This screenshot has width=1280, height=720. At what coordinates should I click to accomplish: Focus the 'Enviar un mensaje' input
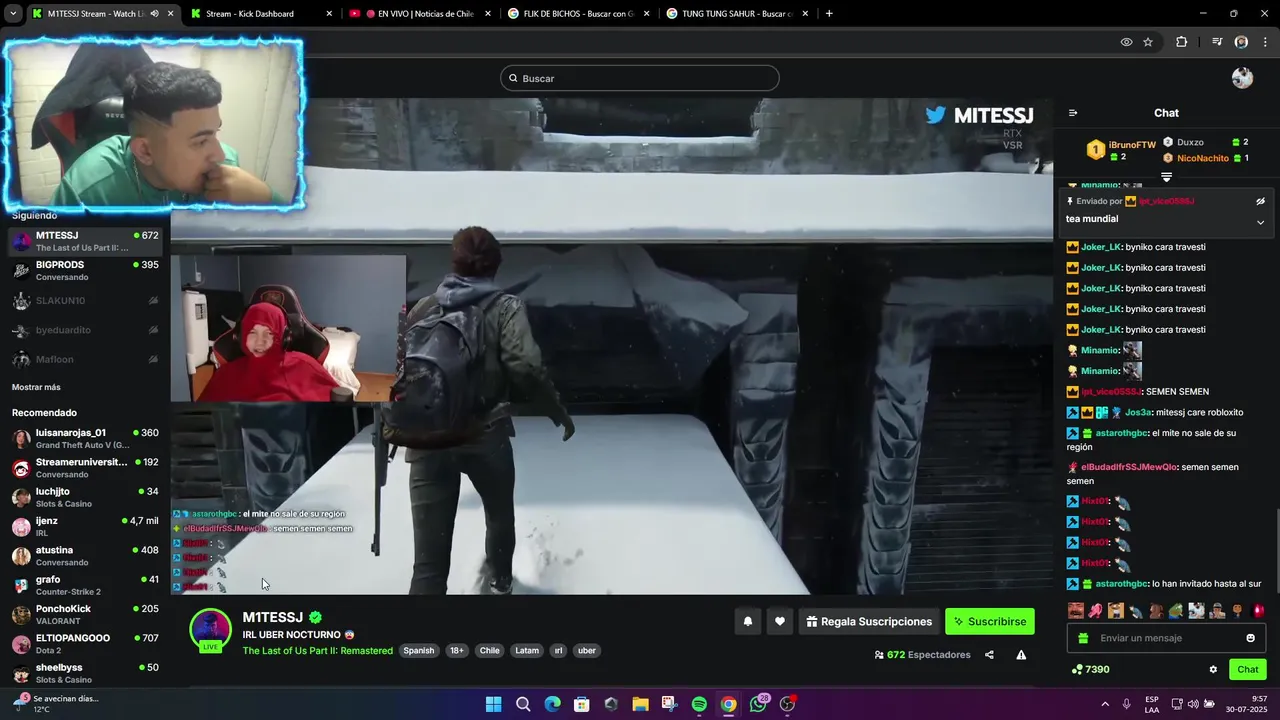(x=1167, y=638)
